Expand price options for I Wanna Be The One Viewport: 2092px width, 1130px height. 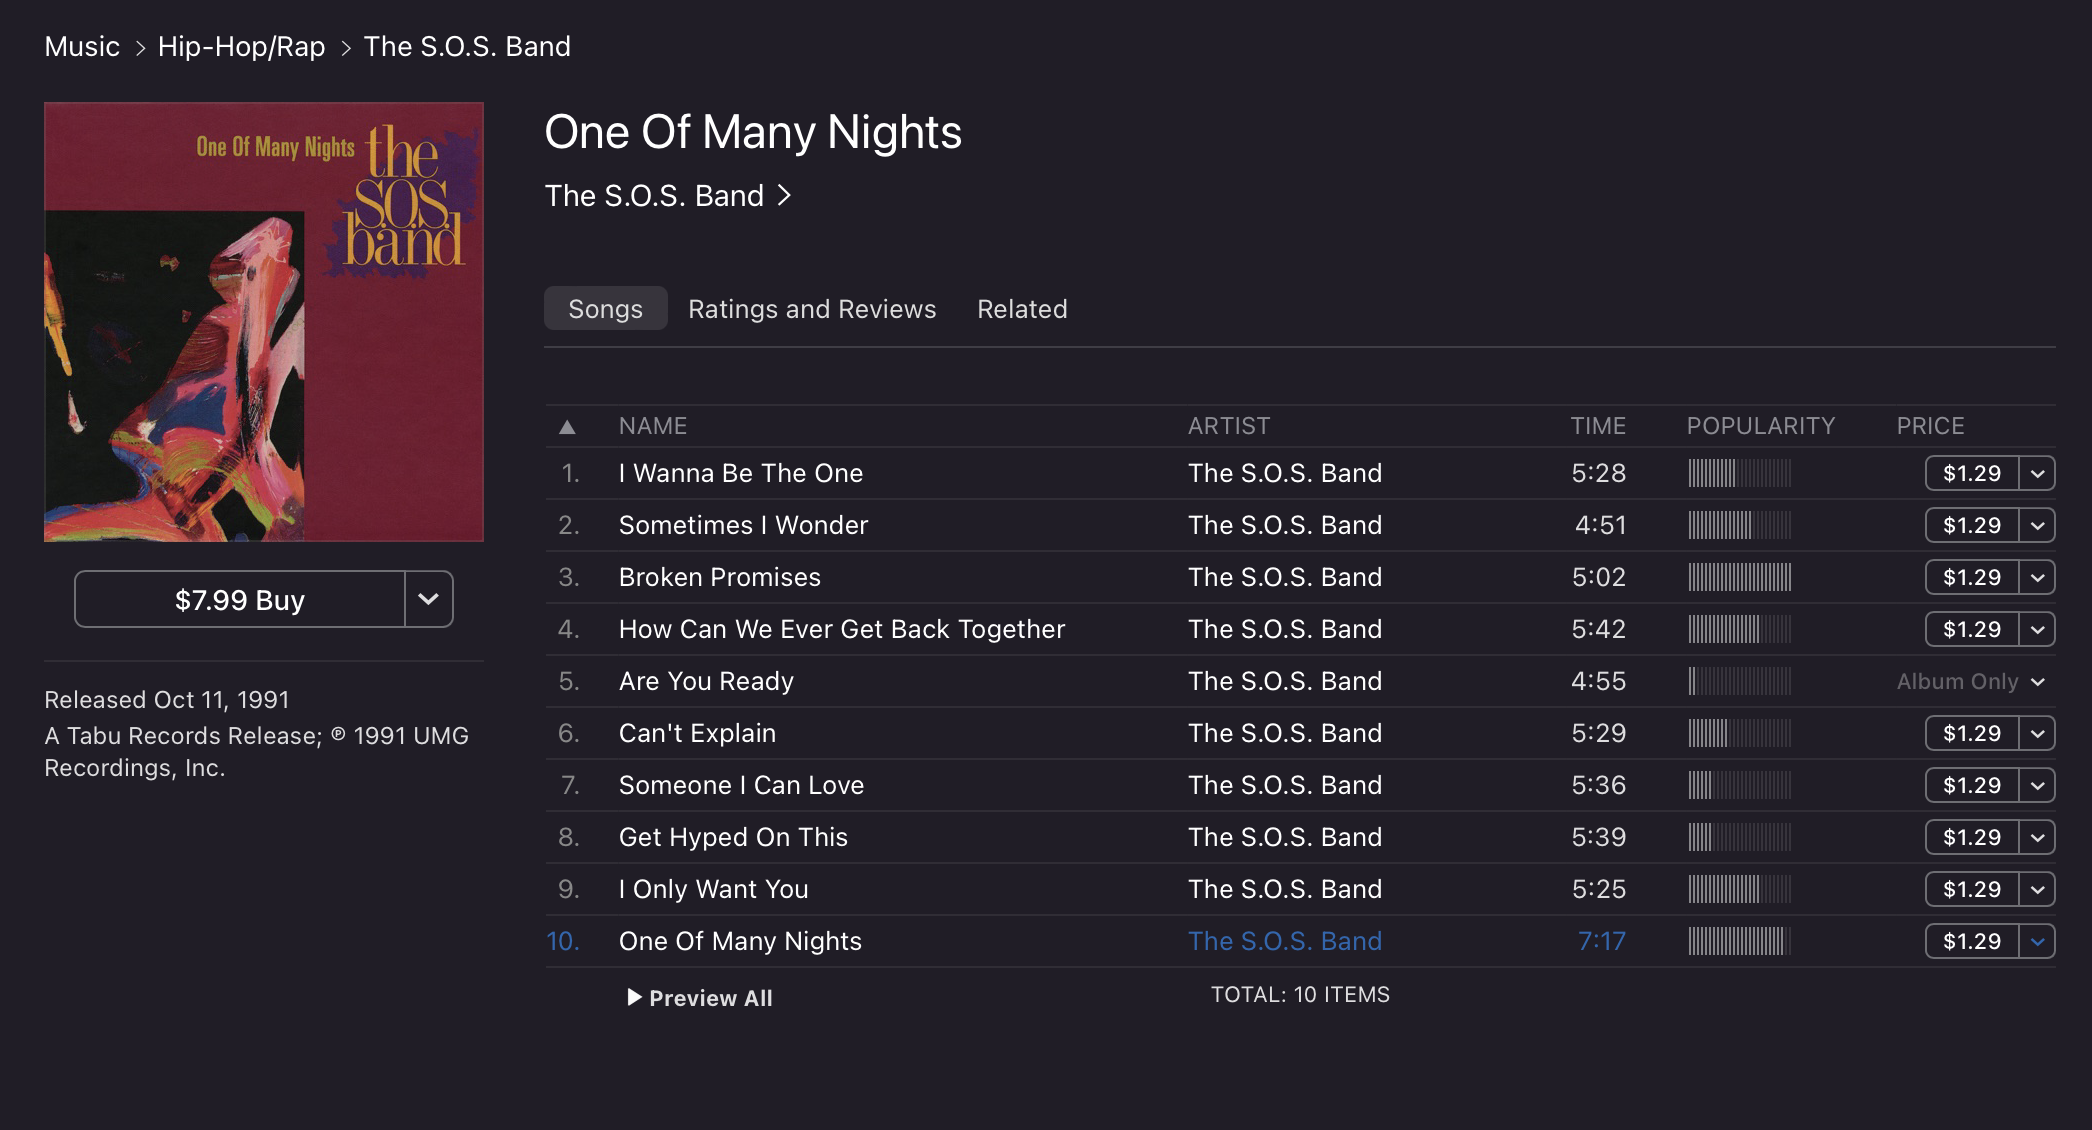(2037, 473)
